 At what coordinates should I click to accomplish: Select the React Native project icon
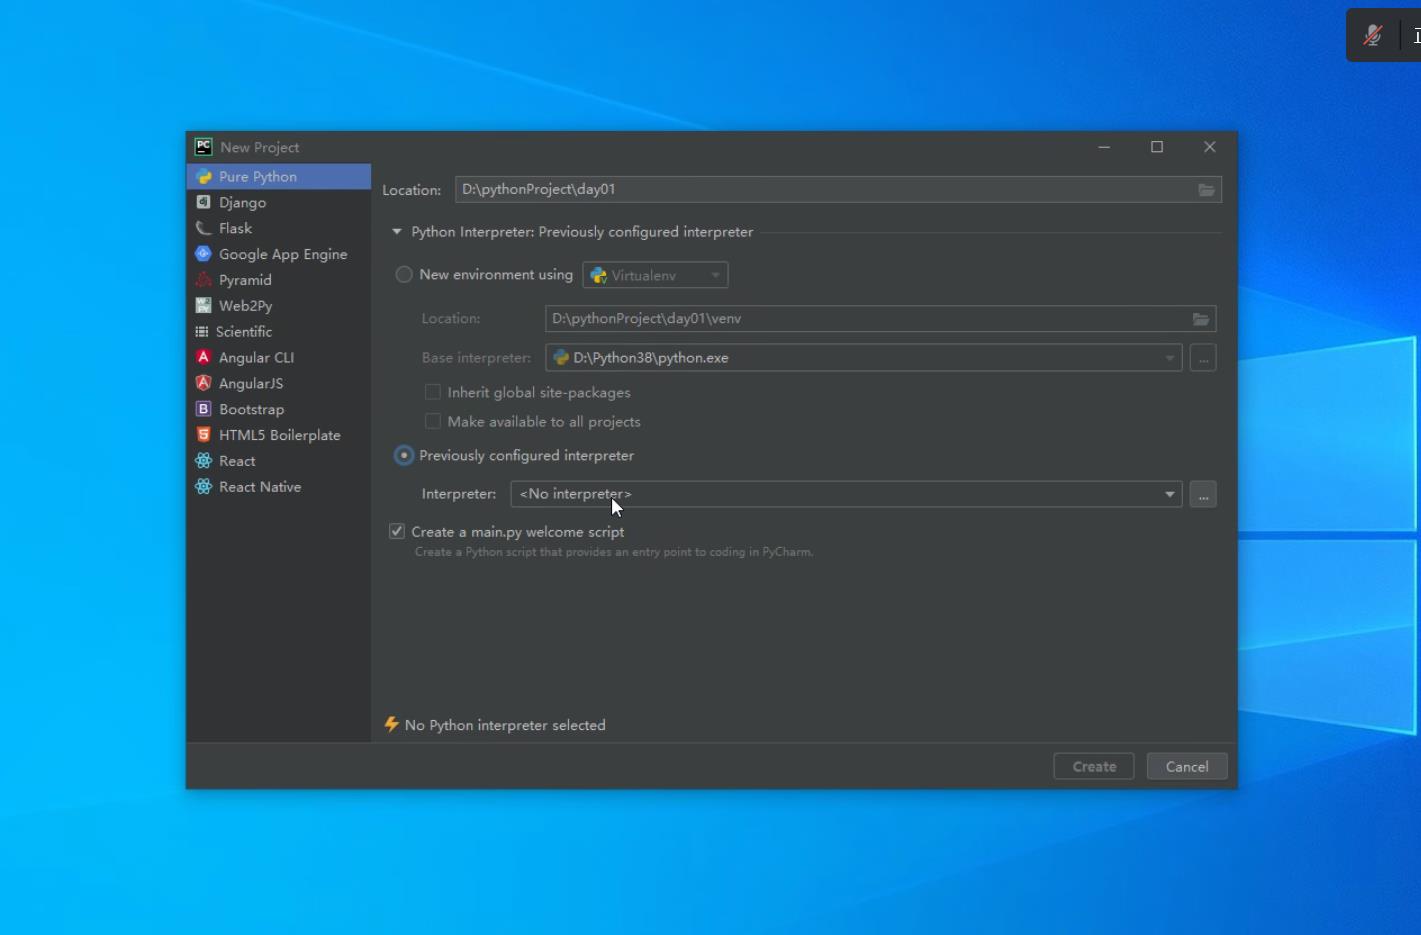click(204, 487)
